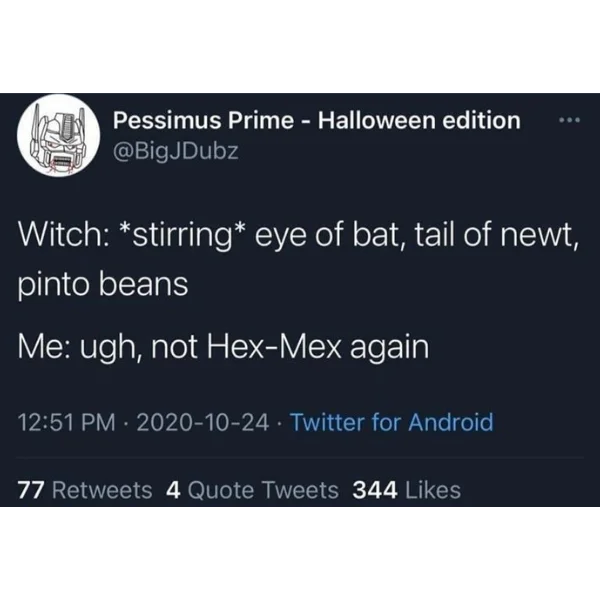The width and height of the screenshot is (600, 600).
Task: Click the 344 like count number
Action: (376, 490)
